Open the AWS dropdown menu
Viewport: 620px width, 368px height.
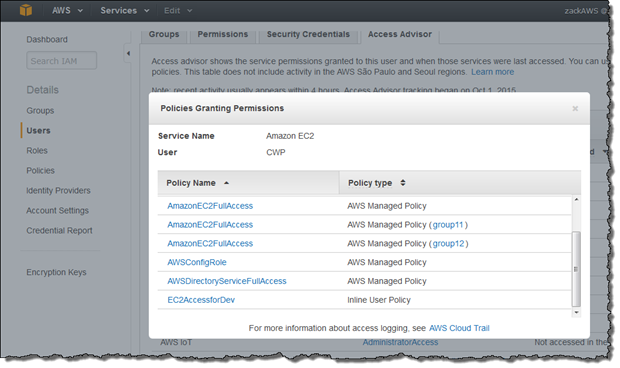click(x=67, y=11)
